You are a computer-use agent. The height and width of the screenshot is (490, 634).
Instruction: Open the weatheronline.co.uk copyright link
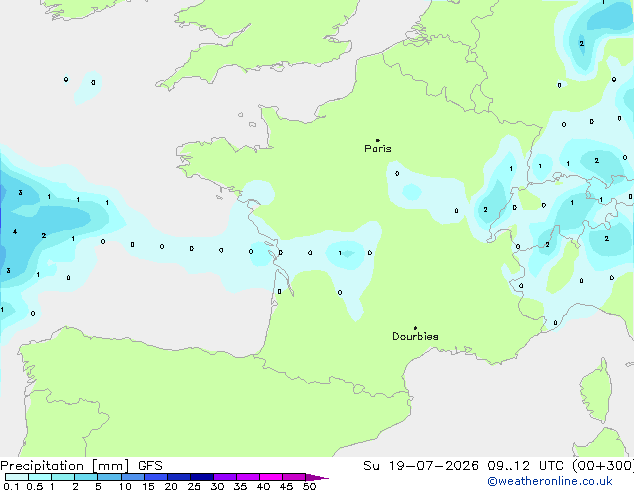tap(550, 481)
